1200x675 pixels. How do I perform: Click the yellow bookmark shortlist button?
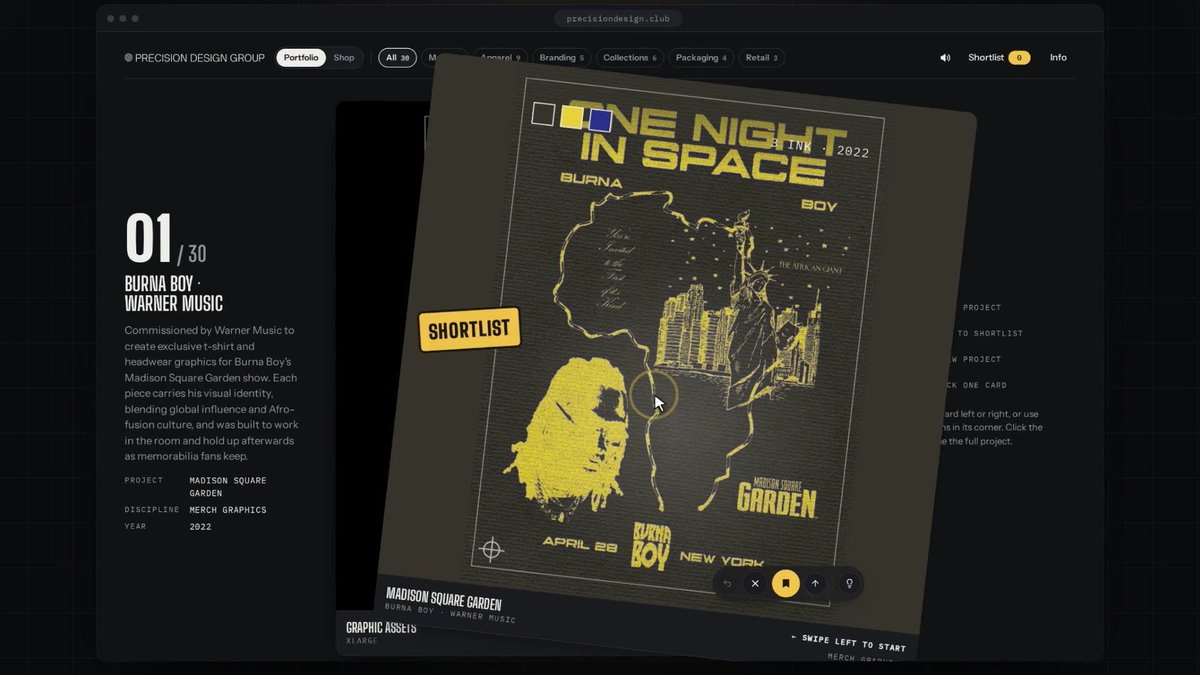786,583
